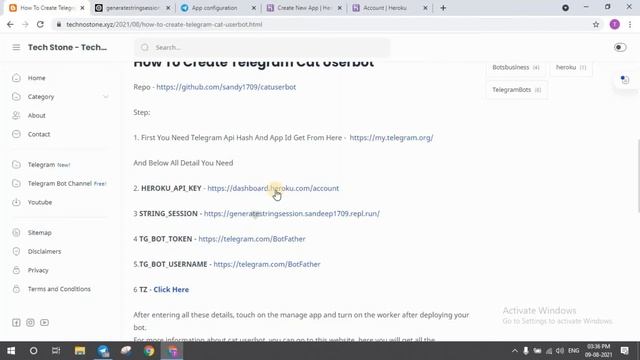Screen dimensions: 640x360
Task: Open Terms and Conditions sidebar item
Action: tap(59, 289)
